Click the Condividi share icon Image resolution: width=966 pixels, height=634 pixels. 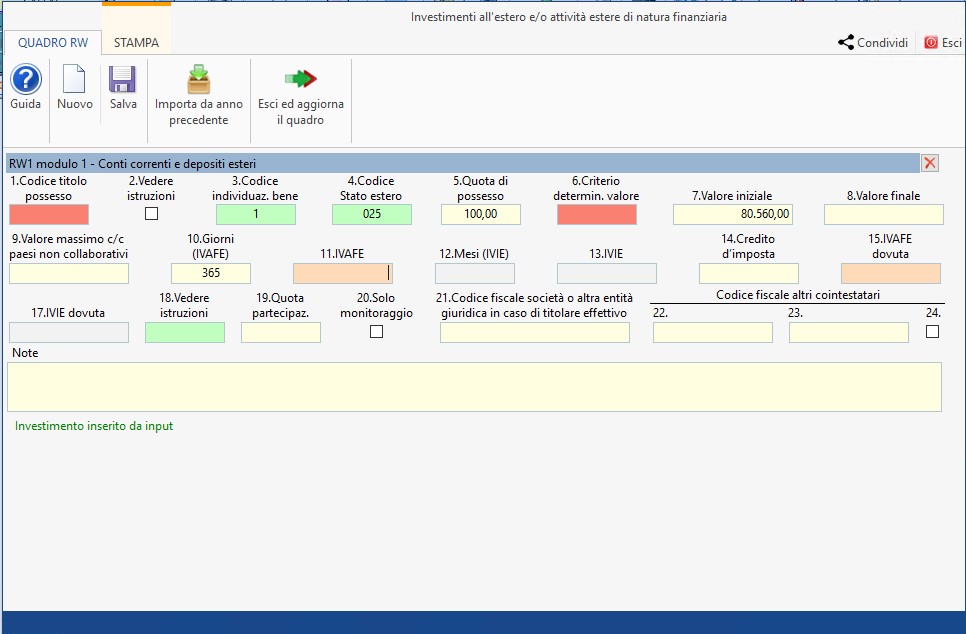tap(847, 42)
